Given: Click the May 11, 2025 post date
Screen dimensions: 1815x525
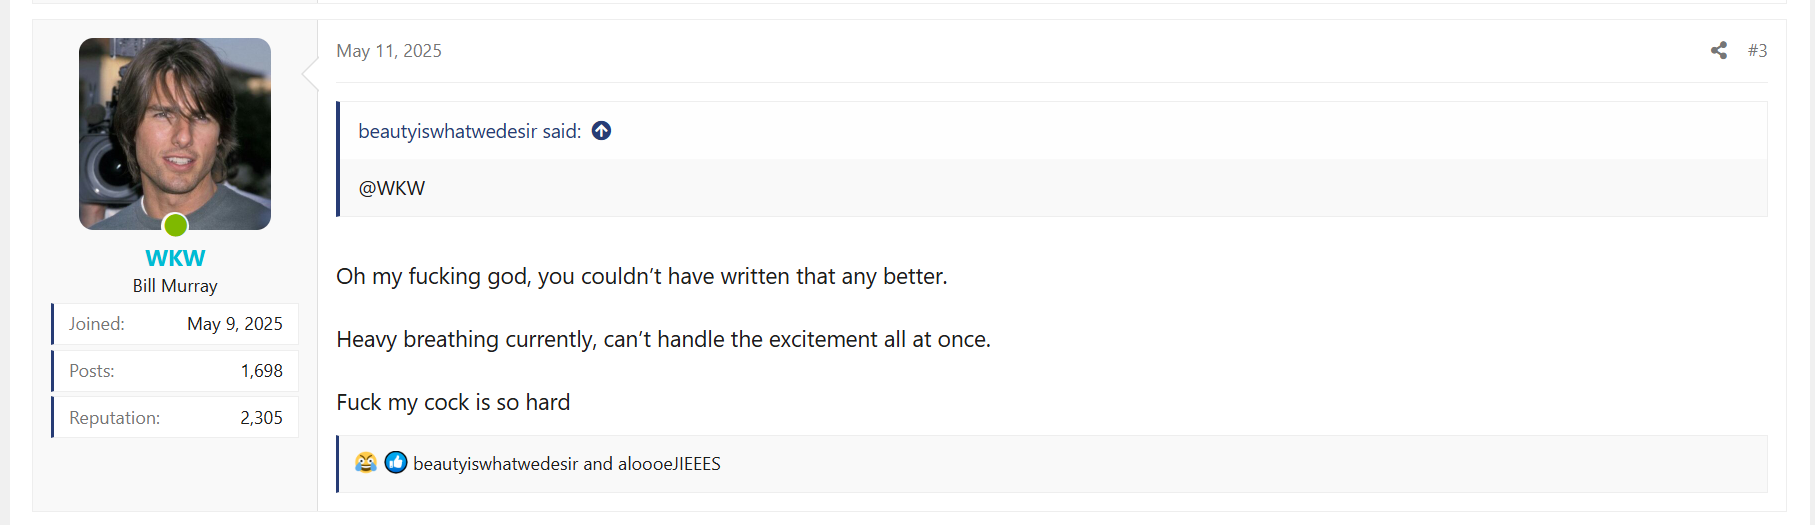Looking at the screenshot, I should tap(389, 51).
